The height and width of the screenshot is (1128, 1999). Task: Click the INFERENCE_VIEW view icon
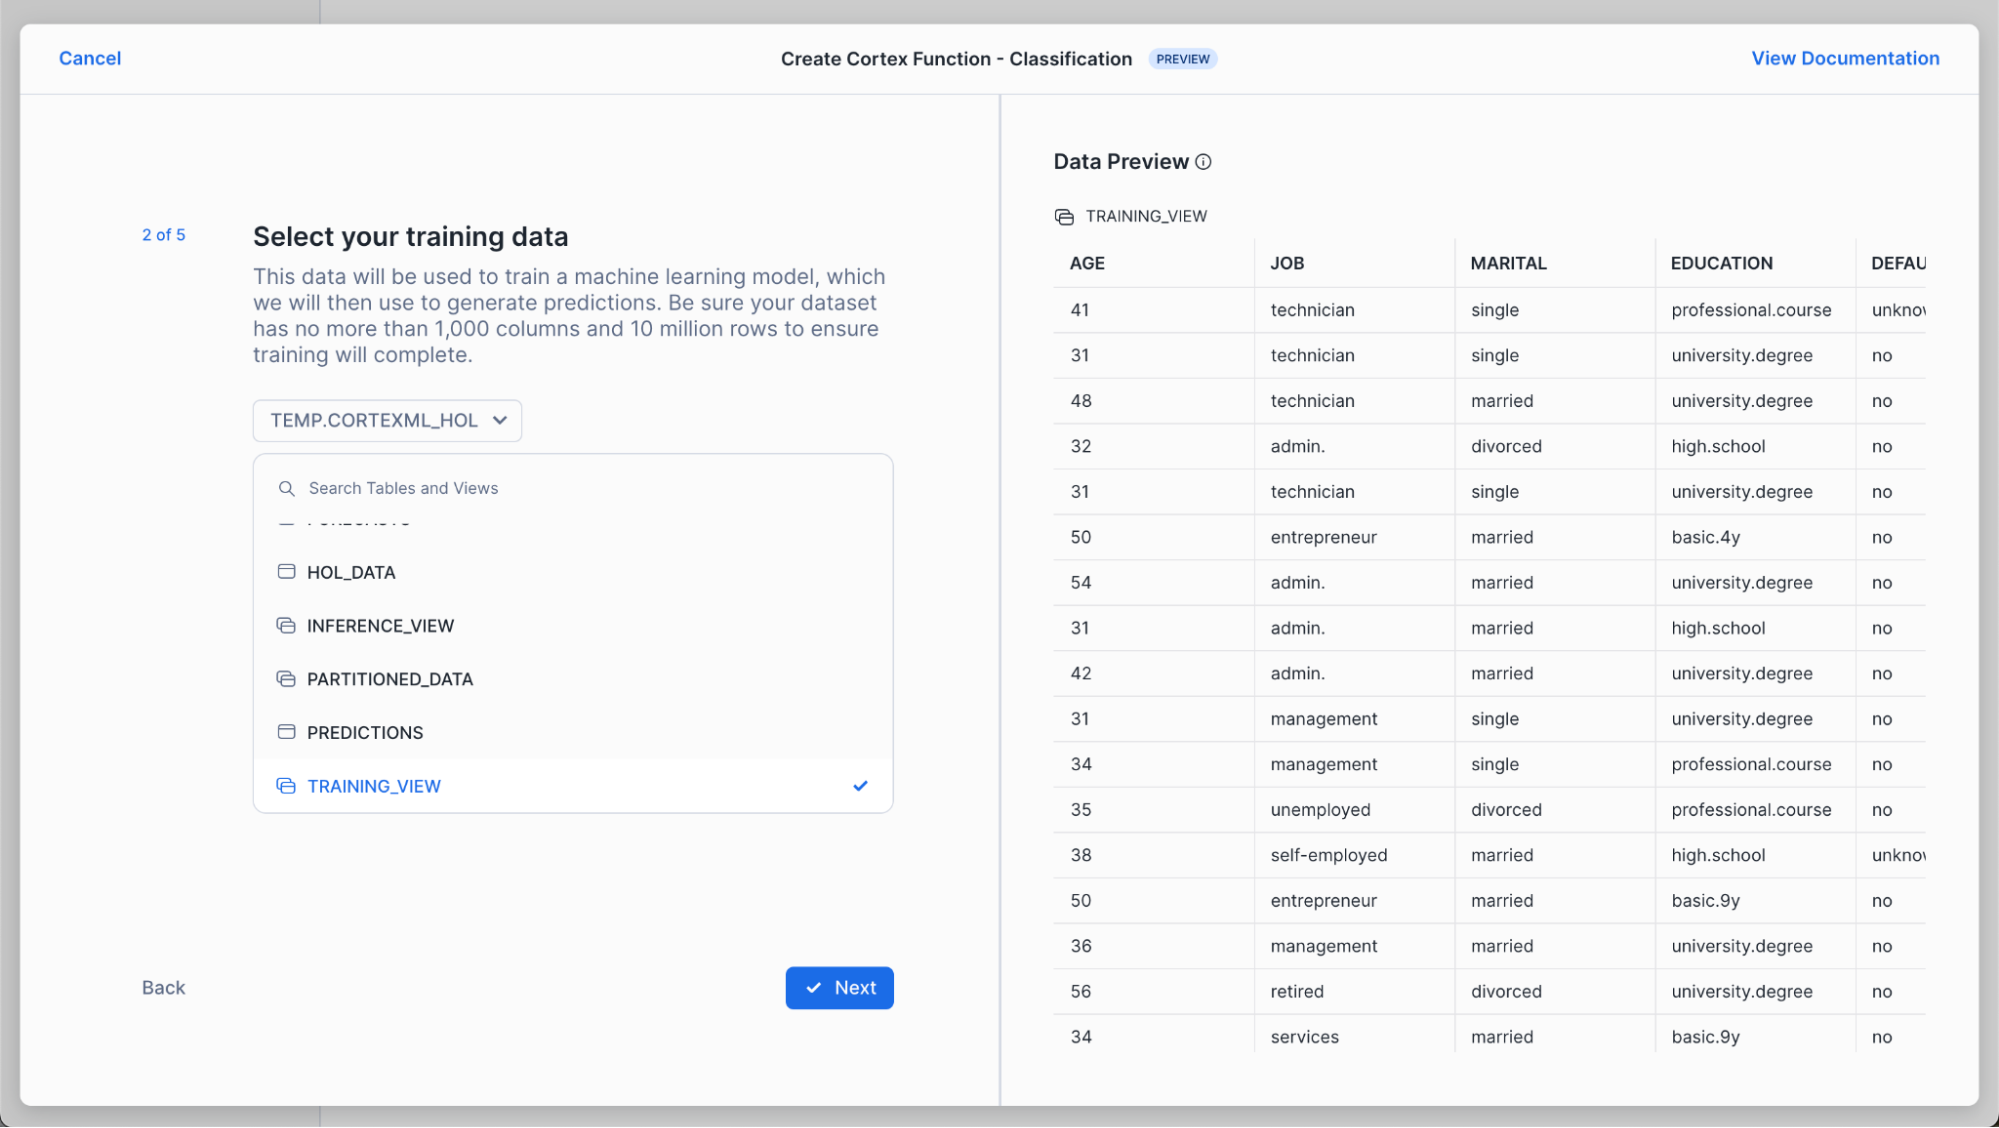click(x=286, y=626)
